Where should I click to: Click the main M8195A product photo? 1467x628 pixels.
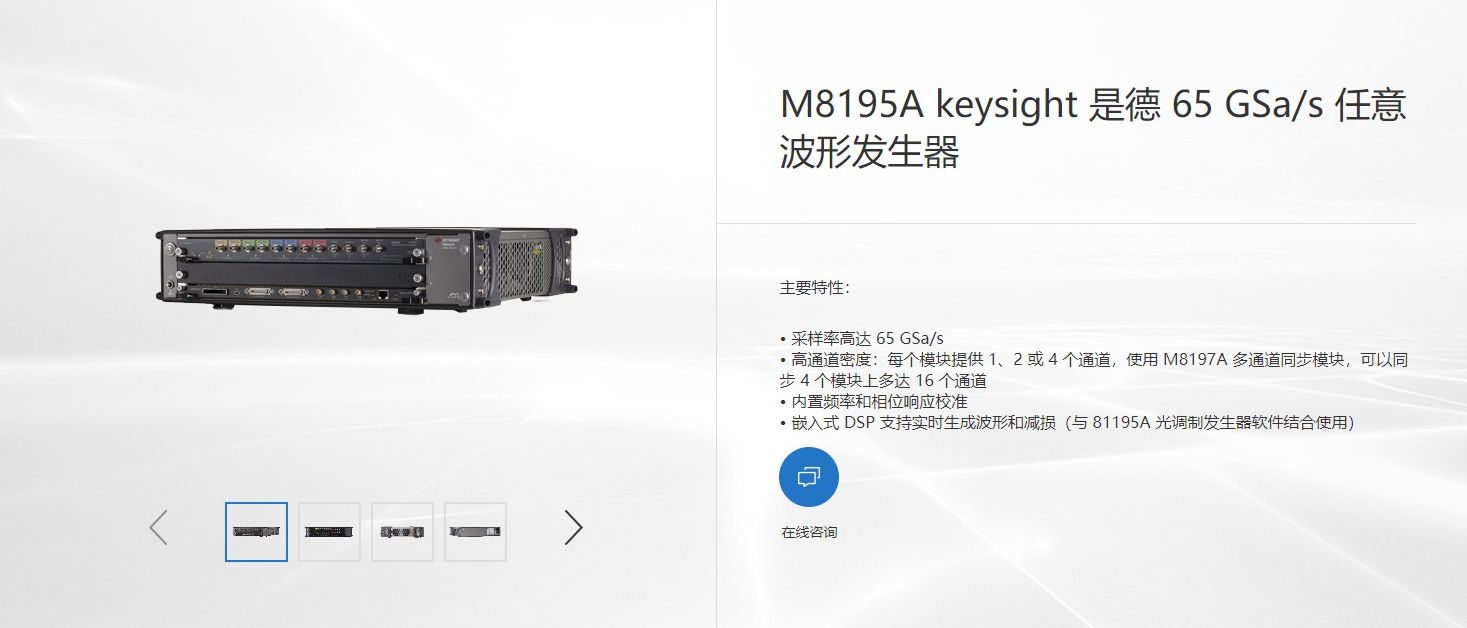click(x=366, y=270)
